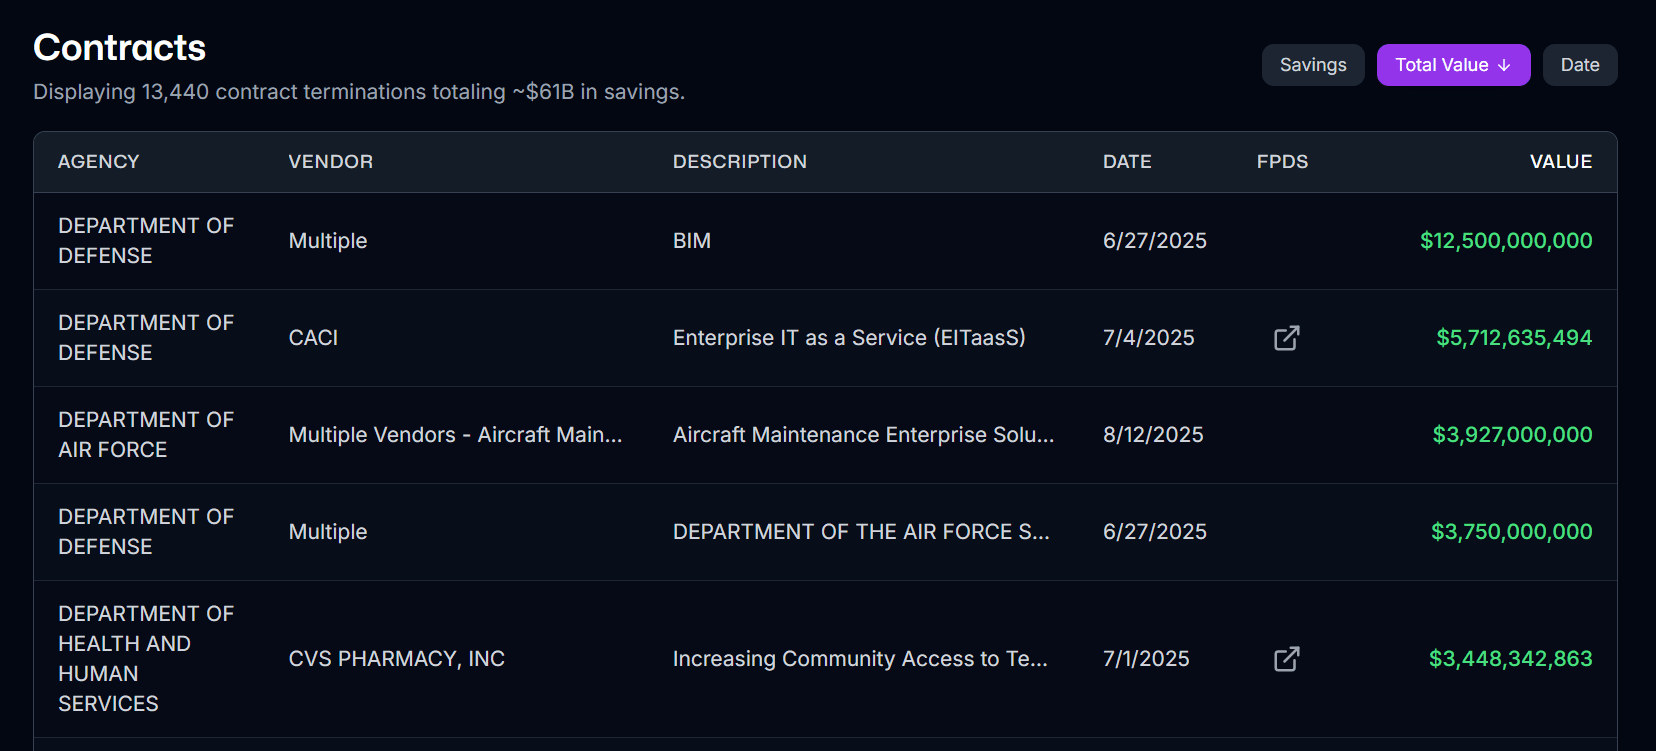Click the Health and Human Services agency
1656x751 pixels.
pyautogui.click(x=146, y=659)
